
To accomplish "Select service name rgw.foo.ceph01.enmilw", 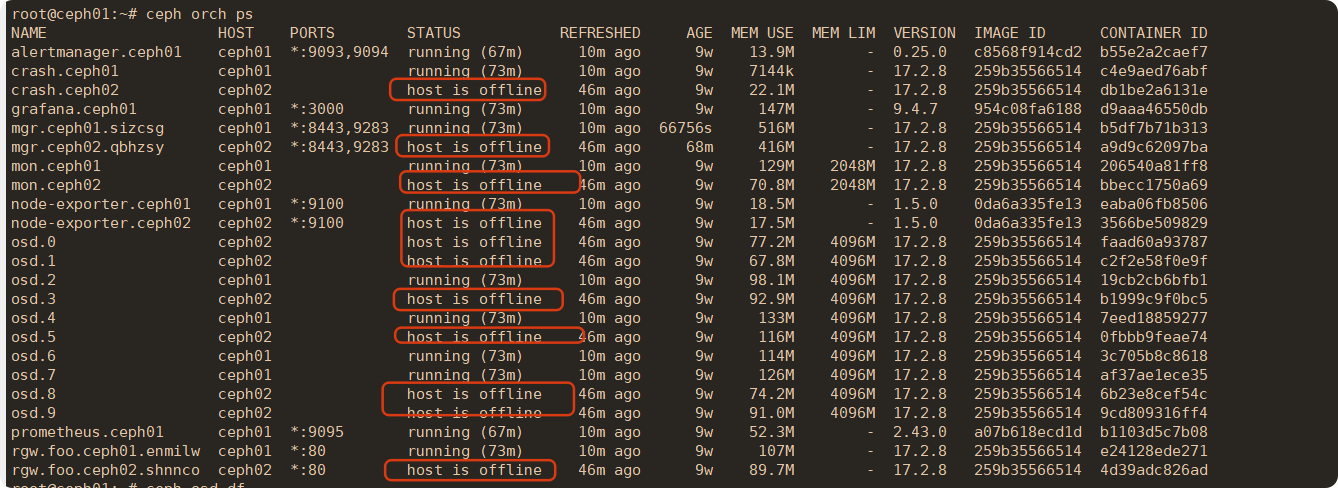I will (x=105, y=451).
